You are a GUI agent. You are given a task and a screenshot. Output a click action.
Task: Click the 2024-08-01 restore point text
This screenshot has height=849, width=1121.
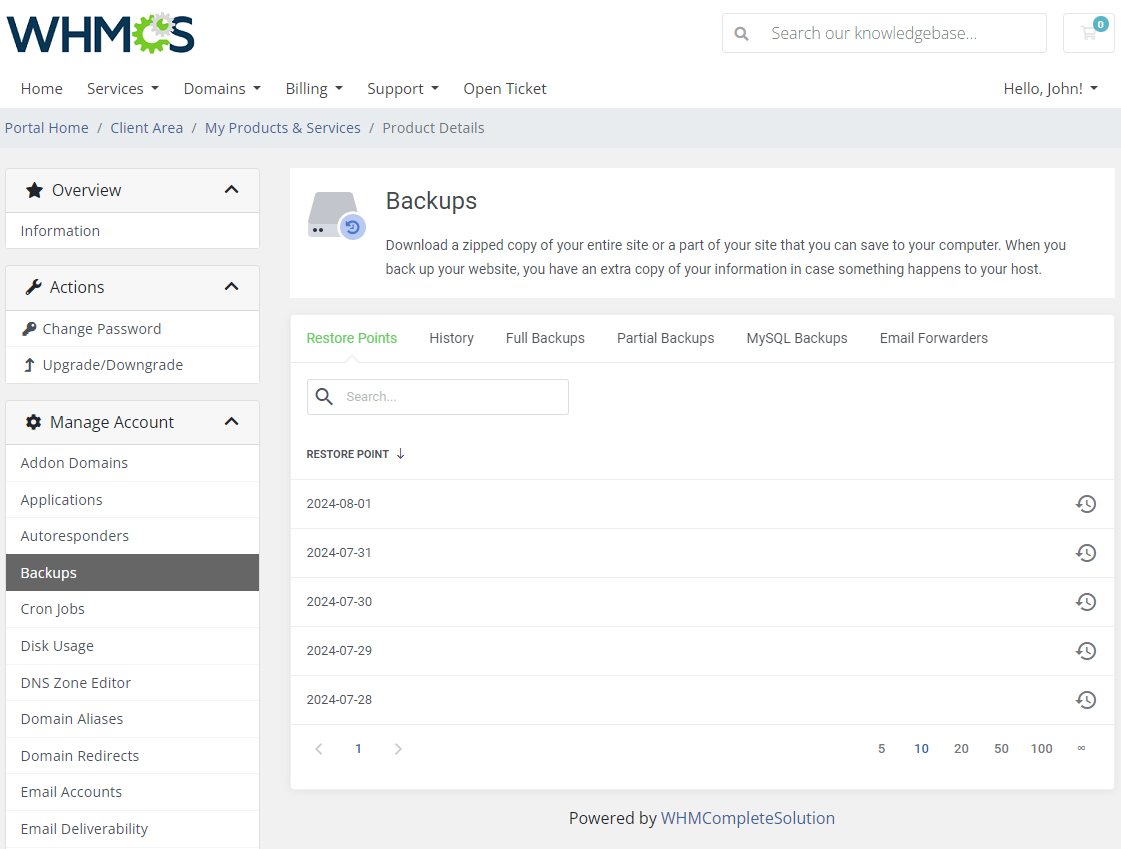click(339, 504)
